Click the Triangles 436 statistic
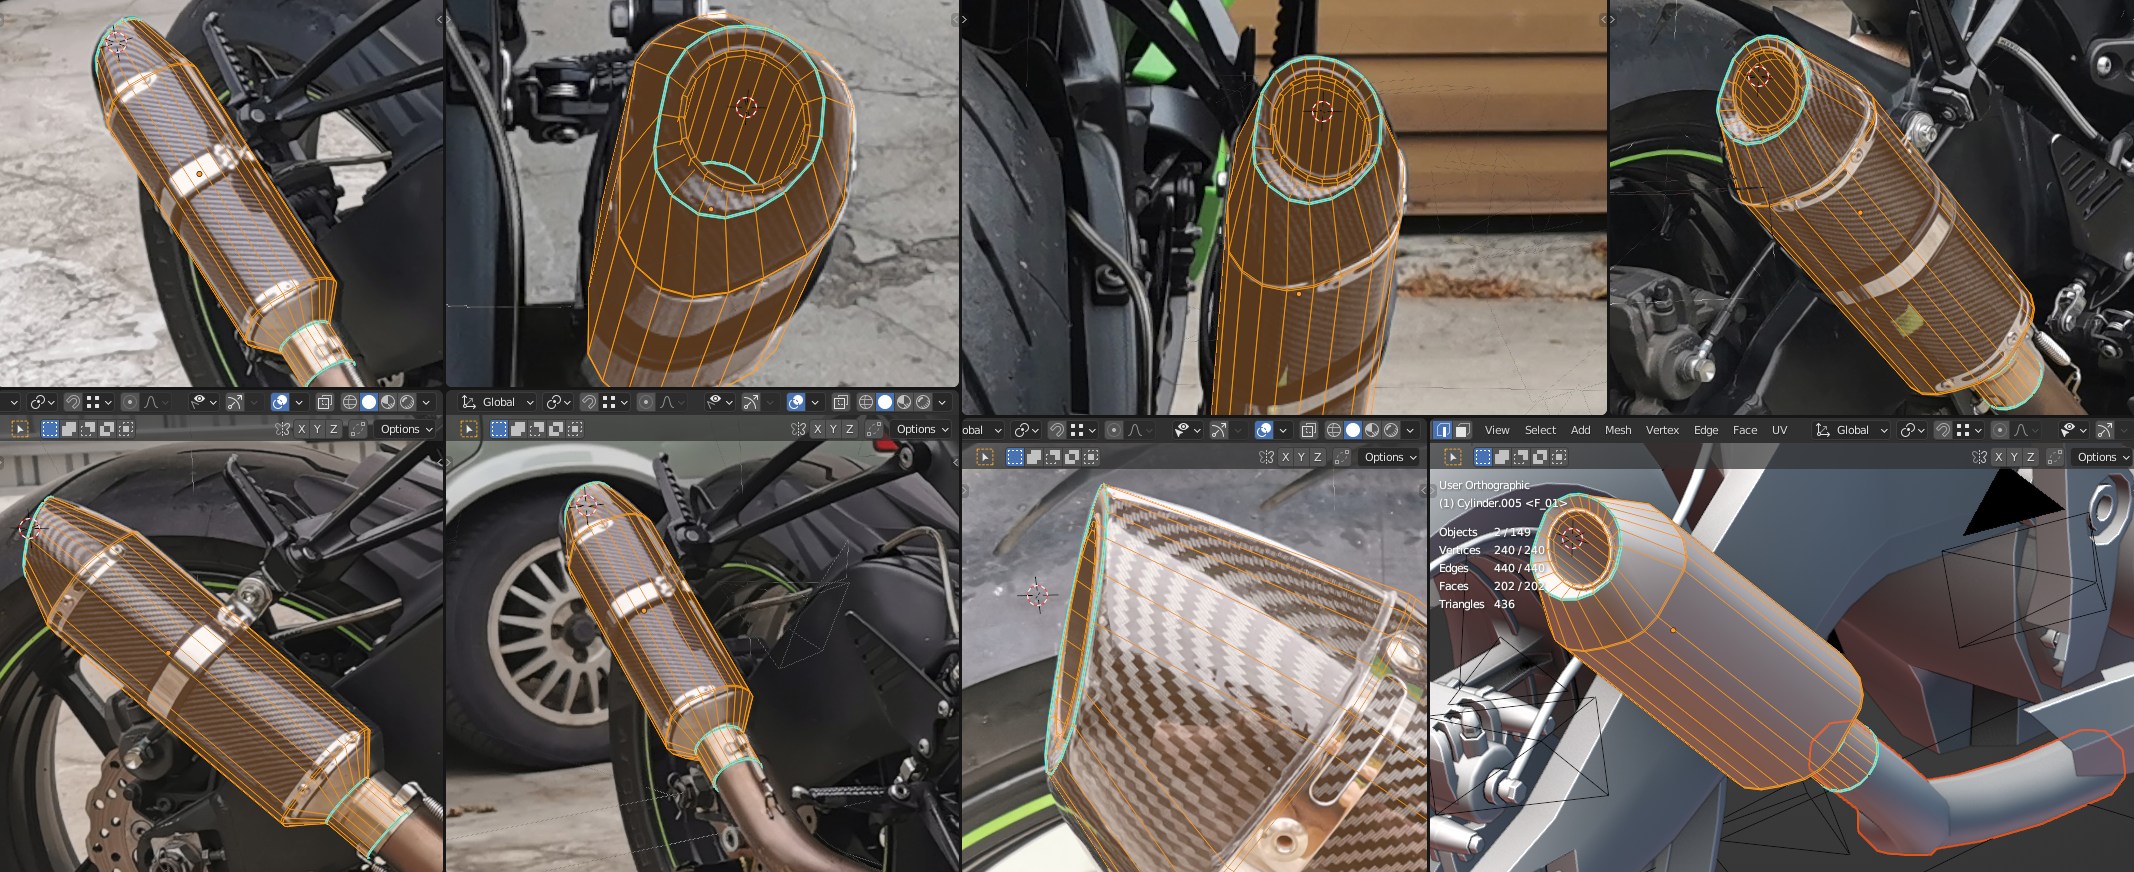The image size is (2134, 872). click(x=1477, y=604)
